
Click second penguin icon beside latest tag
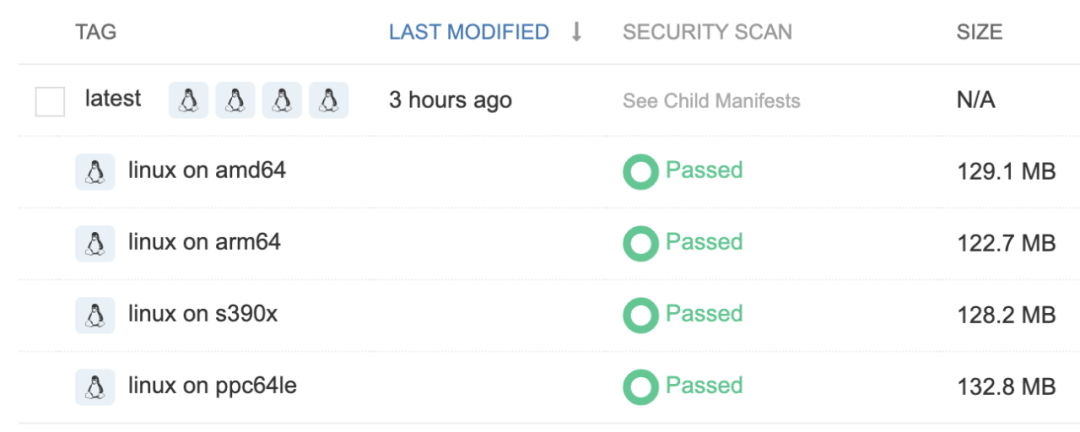235,100
